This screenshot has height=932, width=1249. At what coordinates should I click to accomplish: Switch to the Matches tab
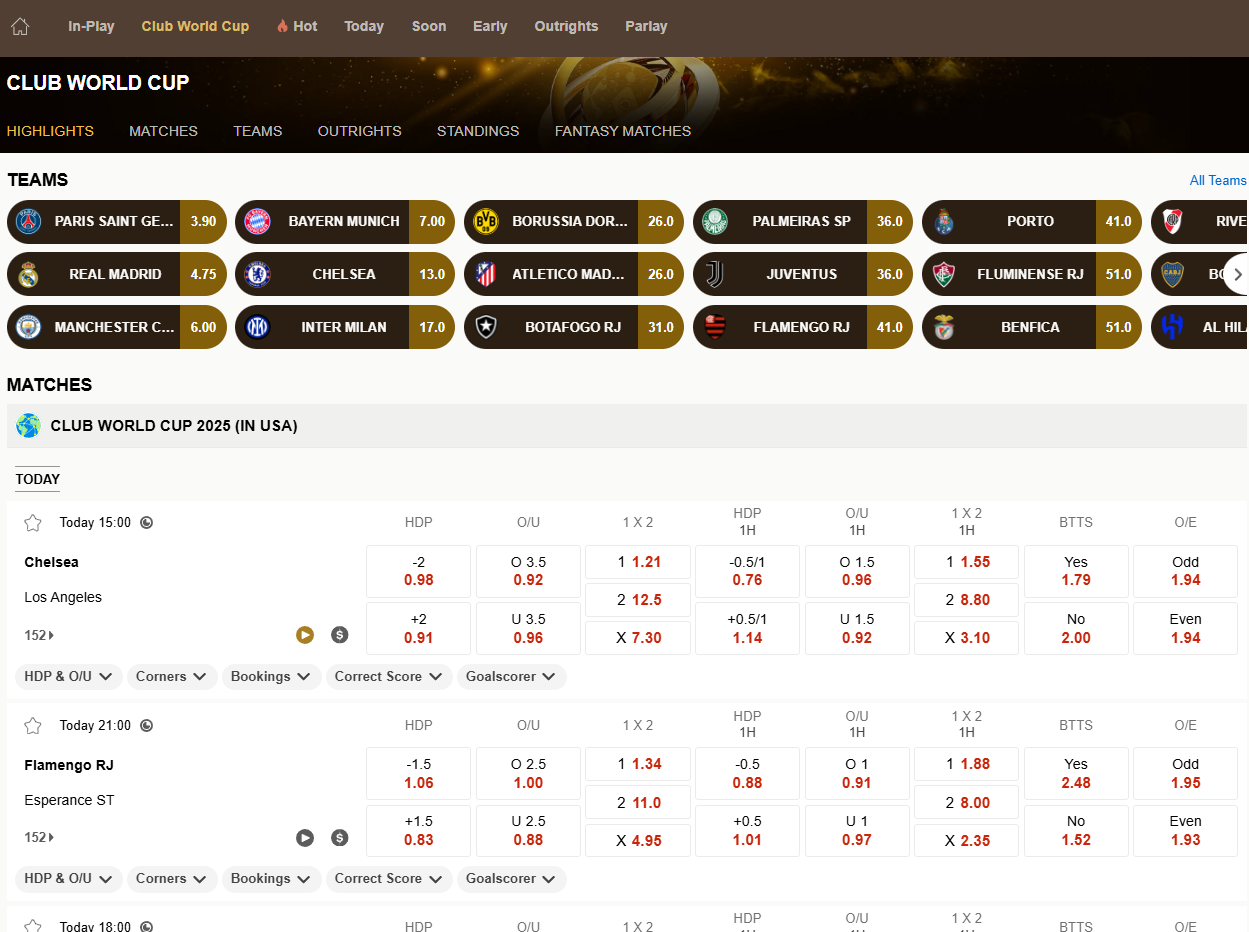coord(163,131)
